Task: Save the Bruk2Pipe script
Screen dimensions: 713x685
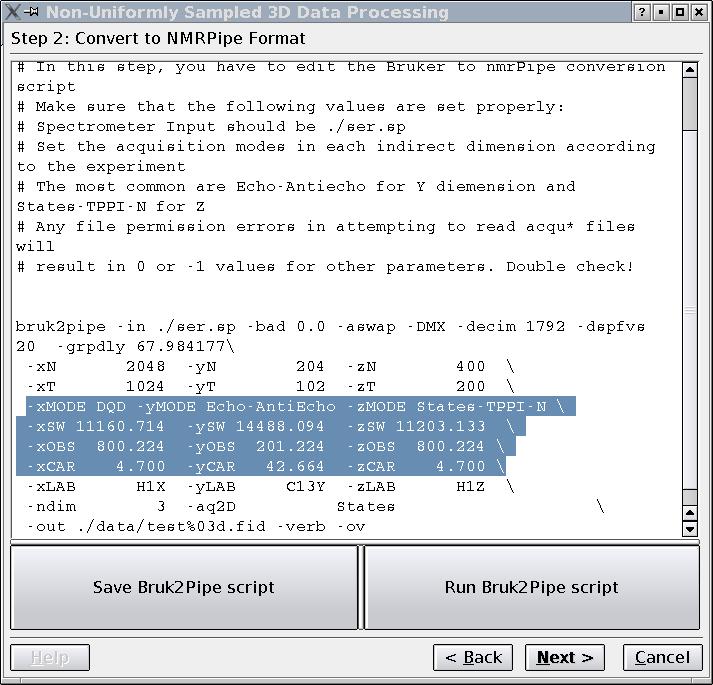Action: coord(183,587)
